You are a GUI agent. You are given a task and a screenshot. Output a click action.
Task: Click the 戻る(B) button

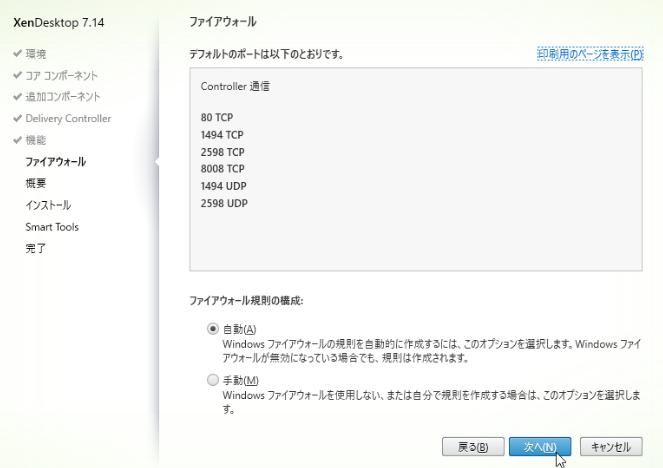473,446
